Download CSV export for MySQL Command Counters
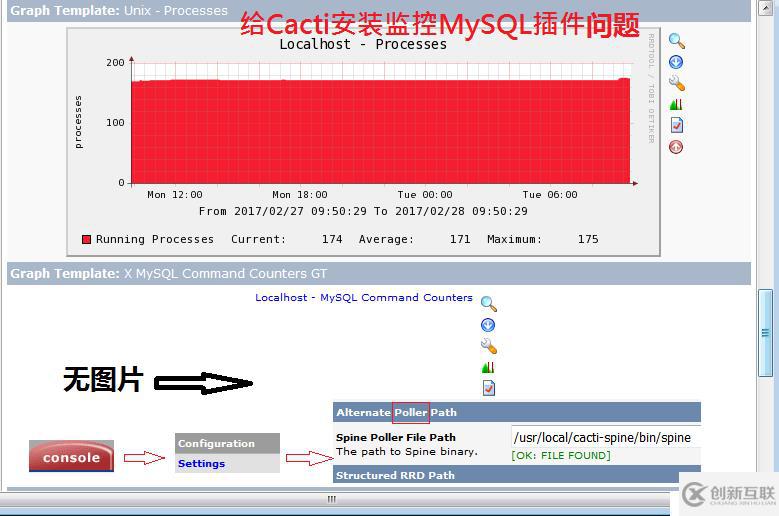 click(x=488, y=325)
